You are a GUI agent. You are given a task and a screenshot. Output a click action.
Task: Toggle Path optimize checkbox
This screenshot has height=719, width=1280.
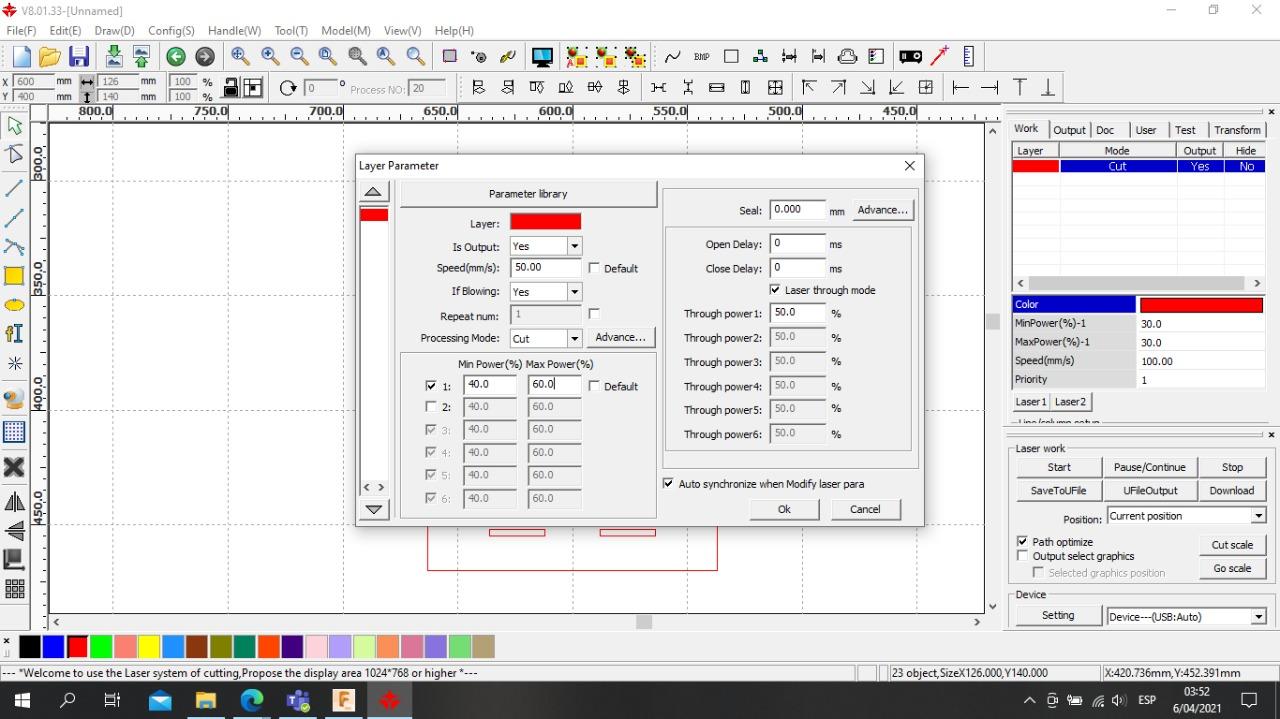(1022, 541)
